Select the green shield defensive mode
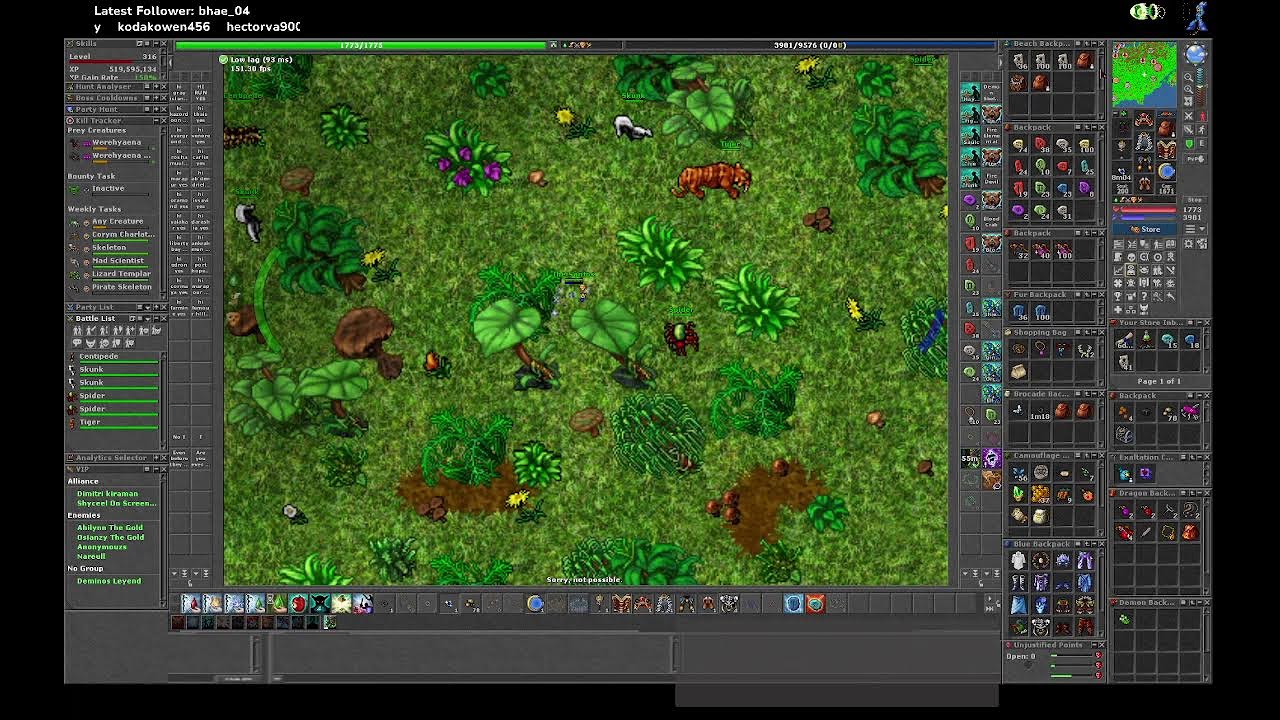 tap(1188, 144)
